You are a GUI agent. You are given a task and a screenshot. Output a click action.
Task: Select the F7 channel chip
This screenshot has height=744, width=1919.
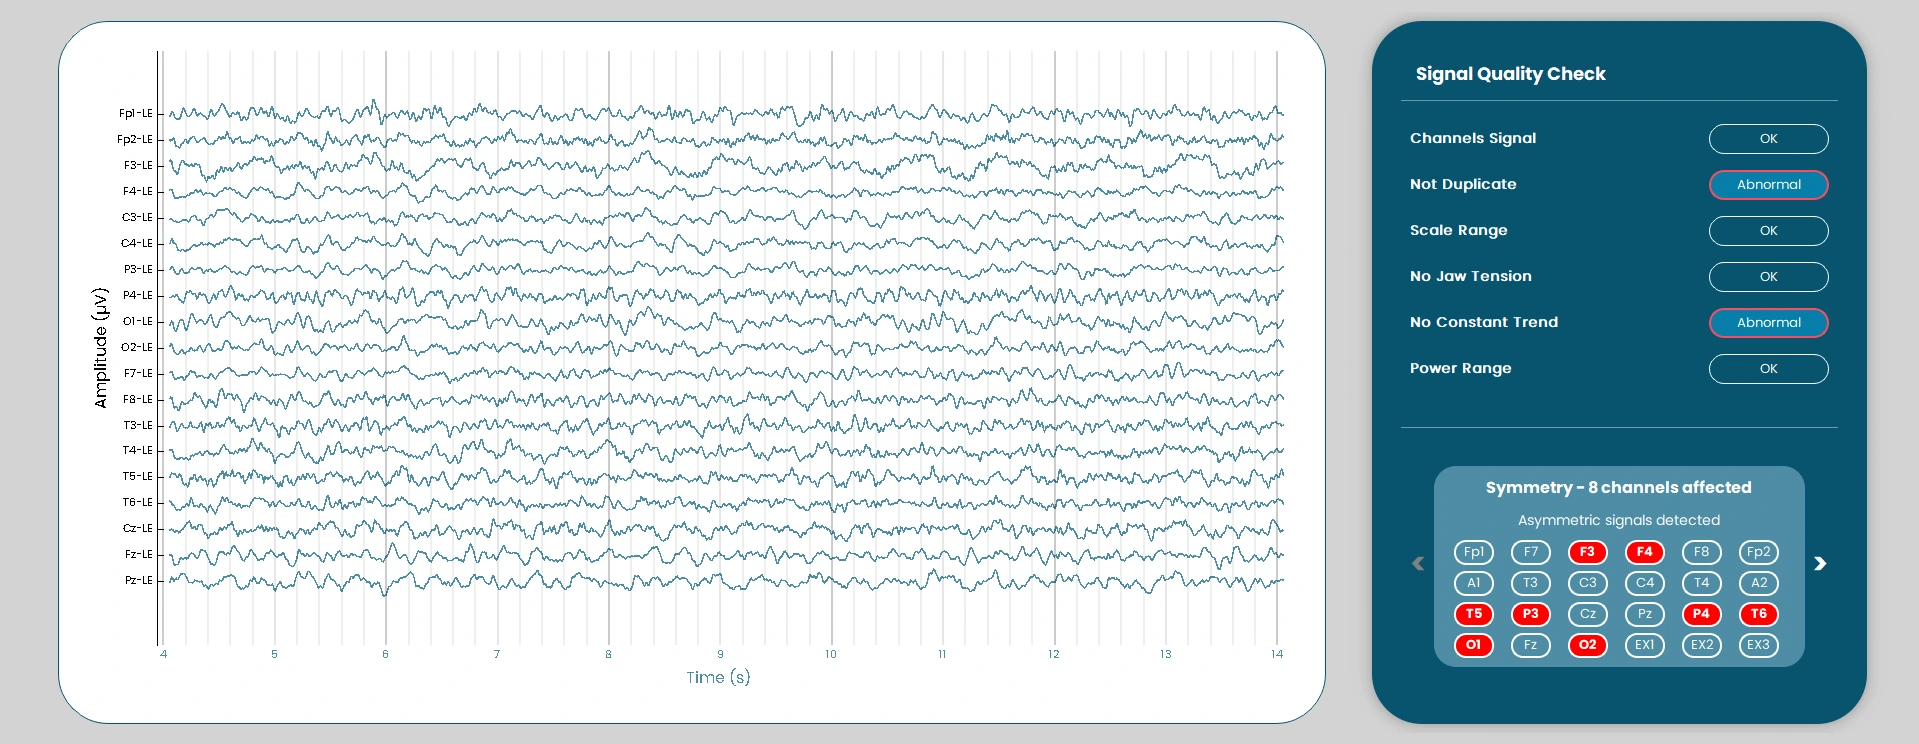(x=1530, y=552)
